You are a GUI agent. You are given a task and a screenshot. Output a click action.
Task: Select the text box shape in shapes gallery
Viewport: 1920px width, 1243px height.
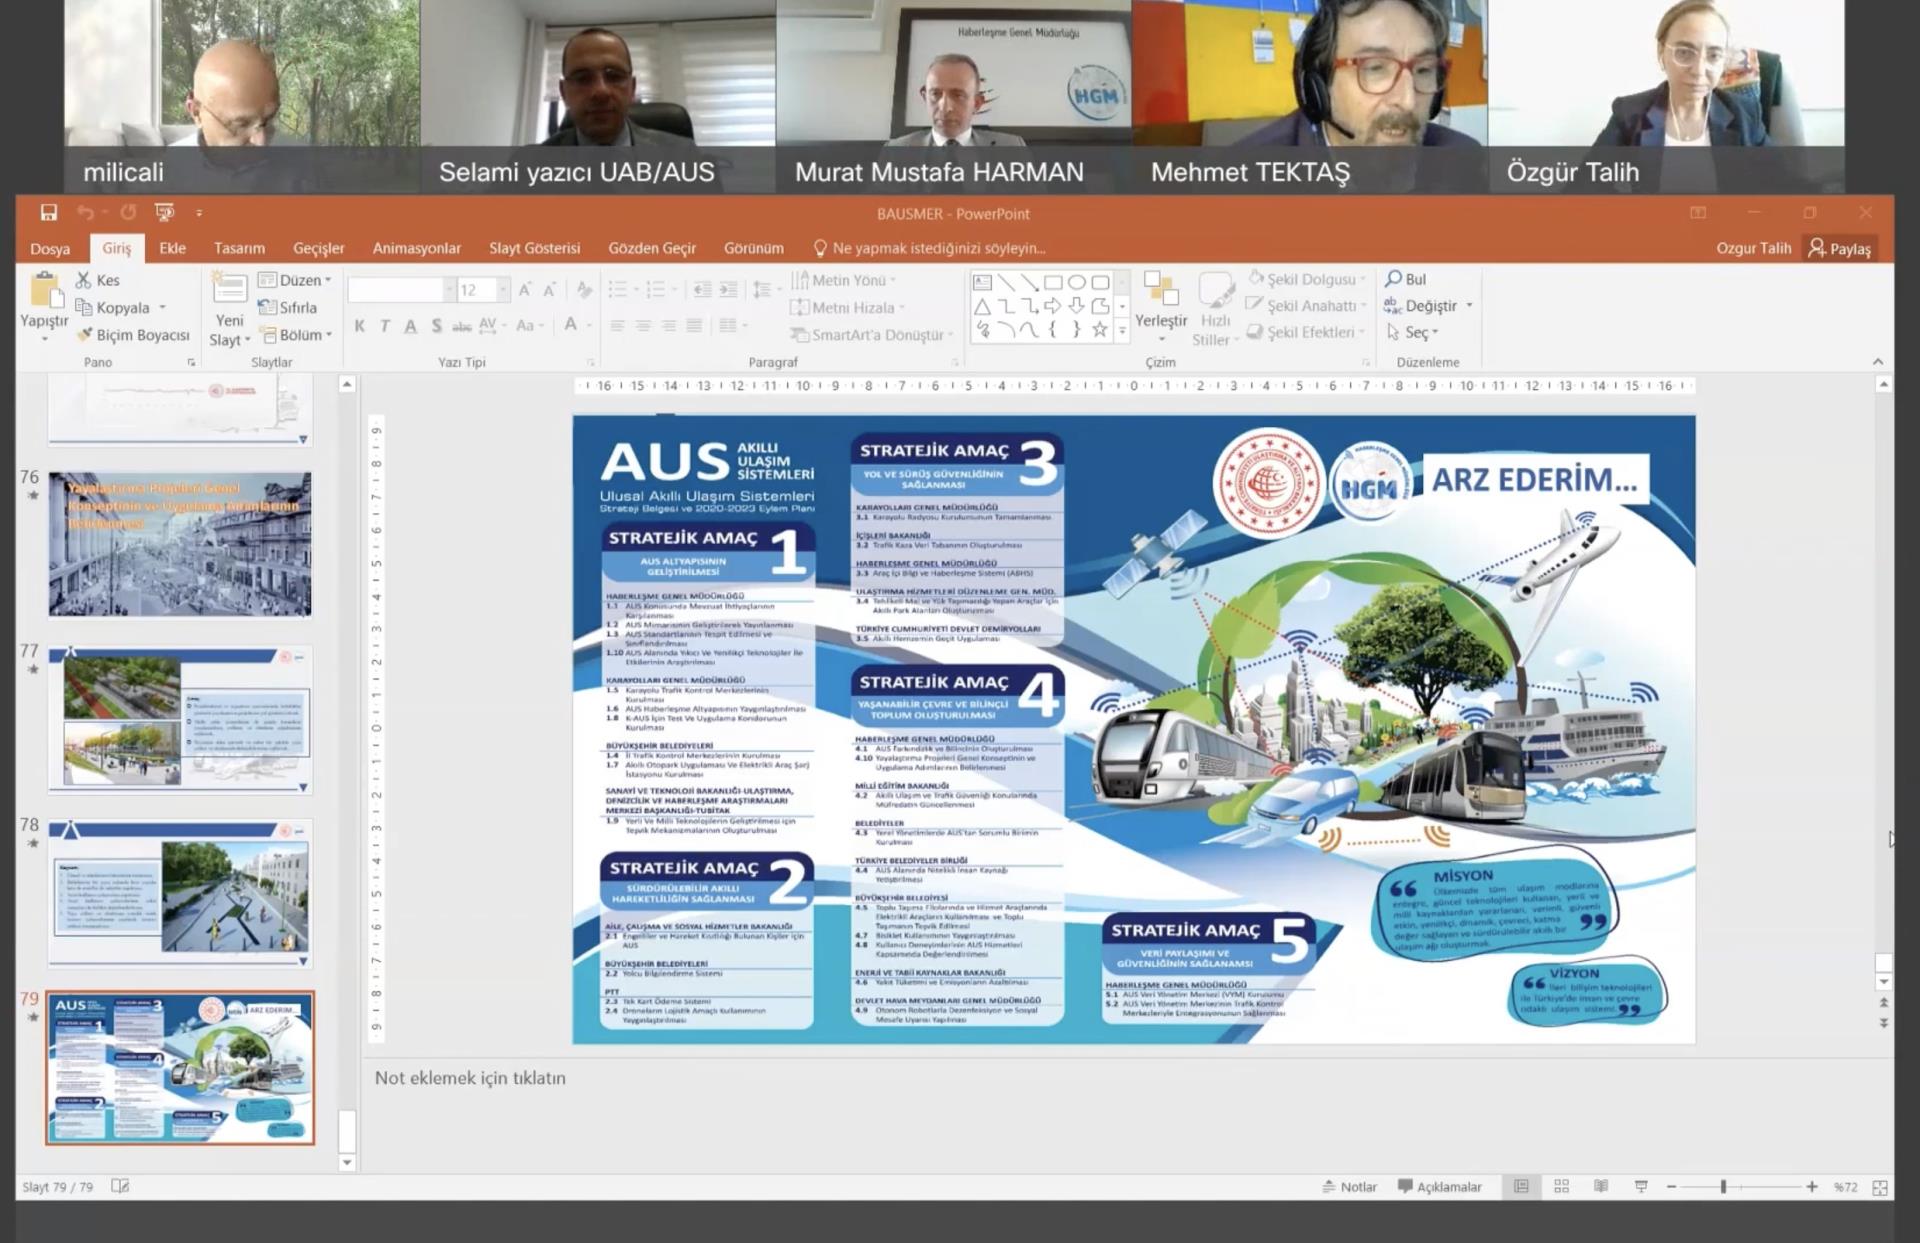(982, 283)
